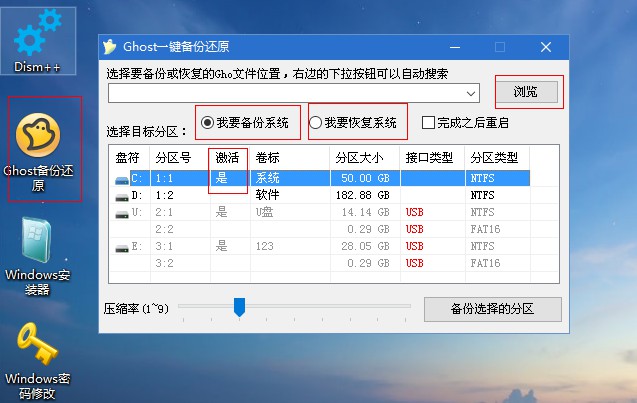Click the 是 active cell in E: row
Screen dimensions: 637x403
221,246
